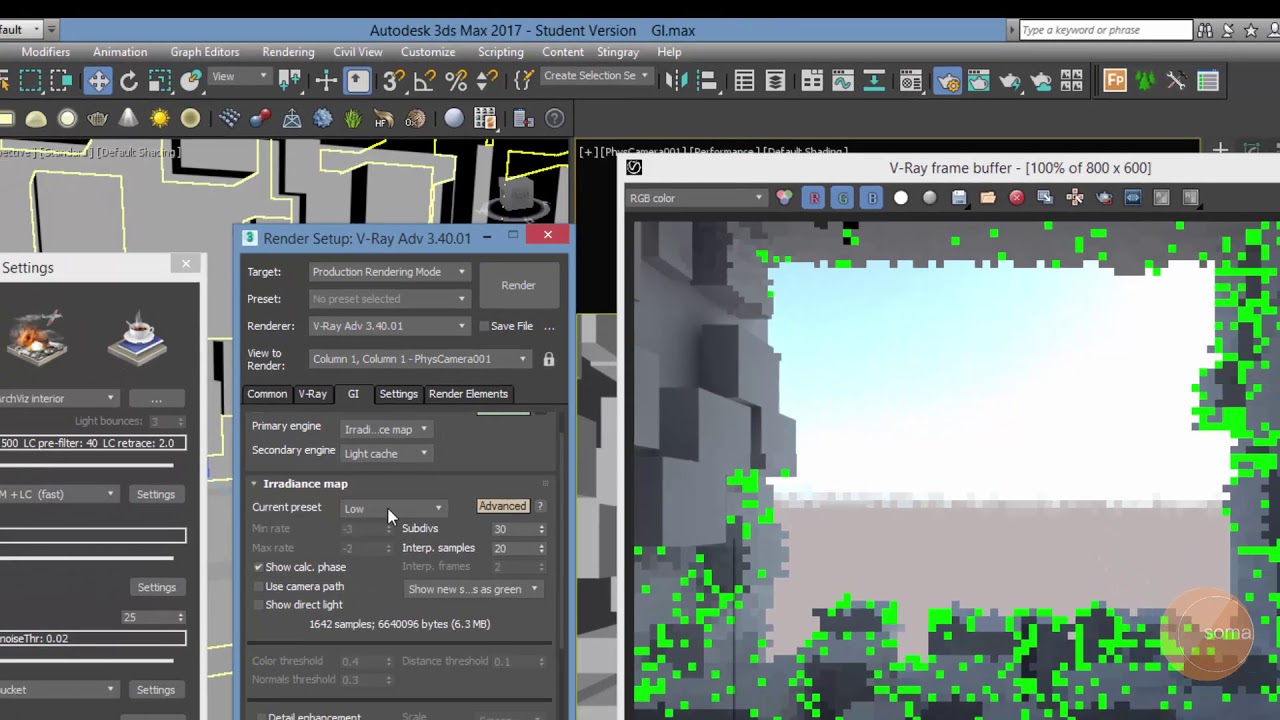Toggle Window/Crossing selection mode
Image resolution: width=1280 pixels, height=720 pixels.
(x=61, y=81)
